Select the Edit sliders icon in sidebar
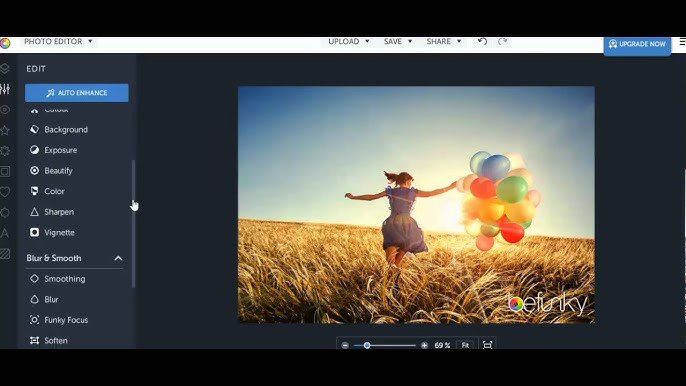 [5, 89]
